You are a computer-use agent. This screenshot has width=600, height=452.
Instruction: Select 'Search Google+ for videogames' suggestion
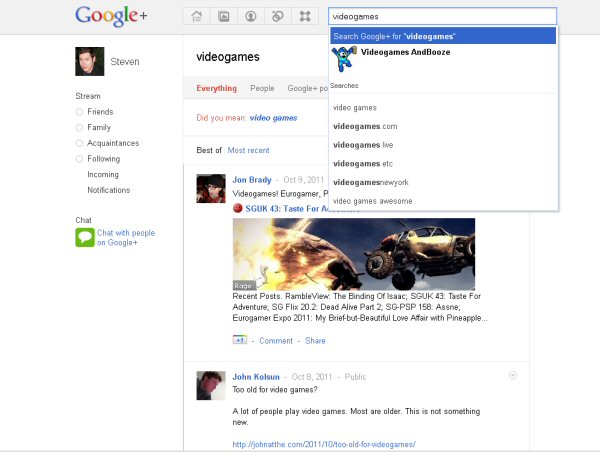click(x=443, y=36)
